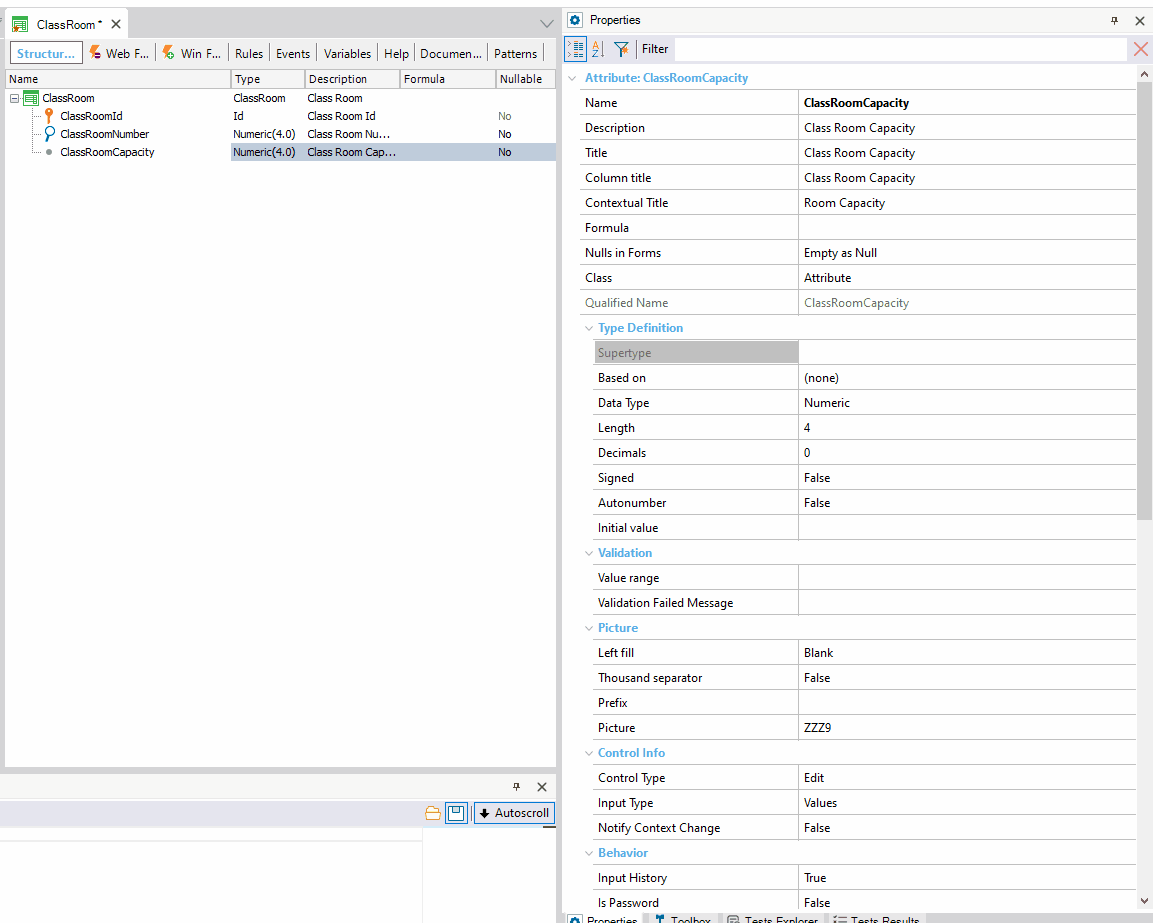Click the Structure button in the editor

[45, 53]
